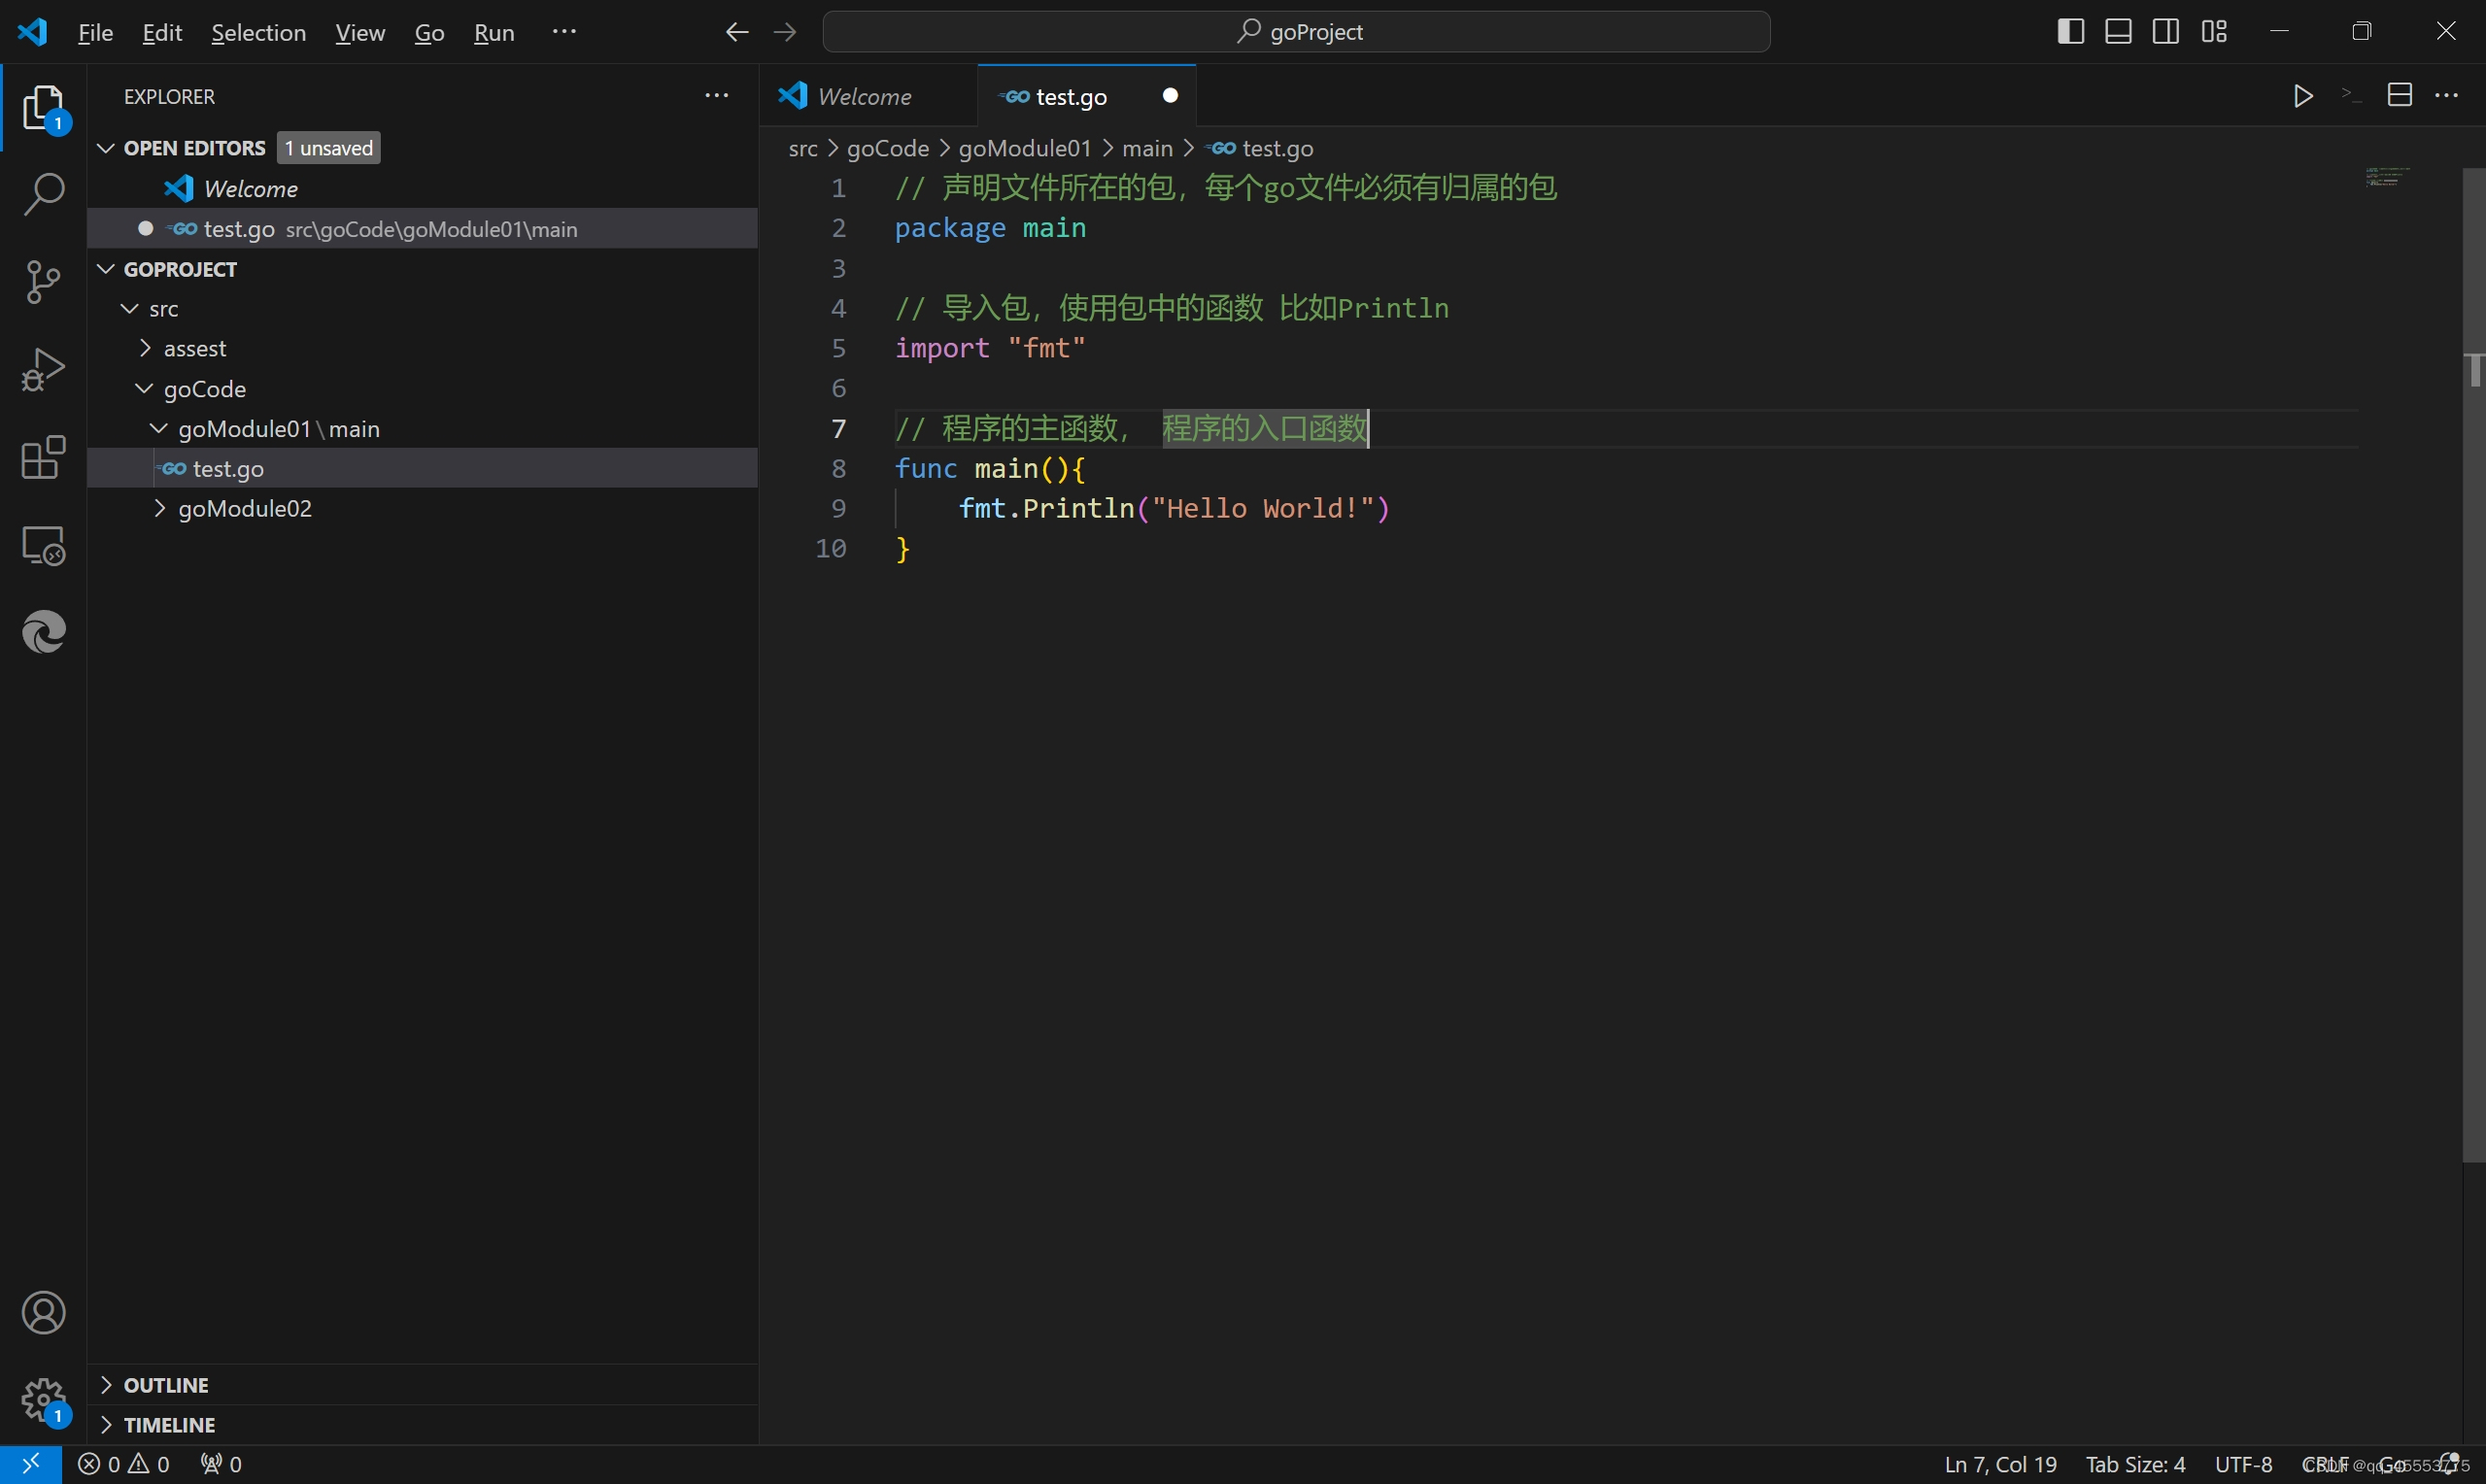The width and height of the screenshot is (2486, 1484).
Task: Open Source Control view
Action: pos(43,282)
